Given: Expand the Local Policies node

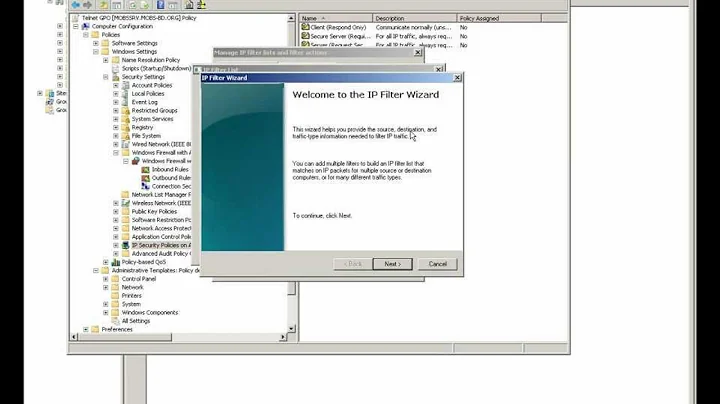Looking at the screenshot, I should coord(116,94).
